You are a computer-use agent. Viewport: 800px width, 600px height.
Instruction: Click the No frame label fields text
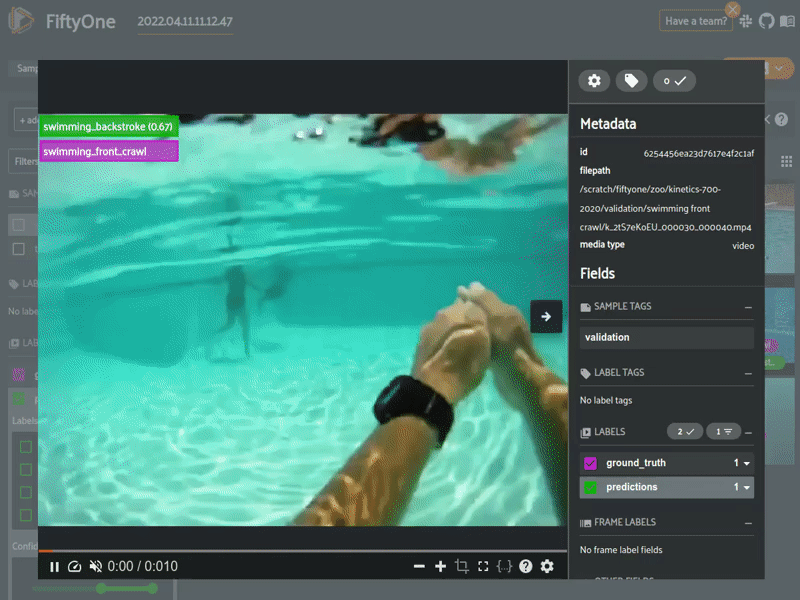click(621, 550)
